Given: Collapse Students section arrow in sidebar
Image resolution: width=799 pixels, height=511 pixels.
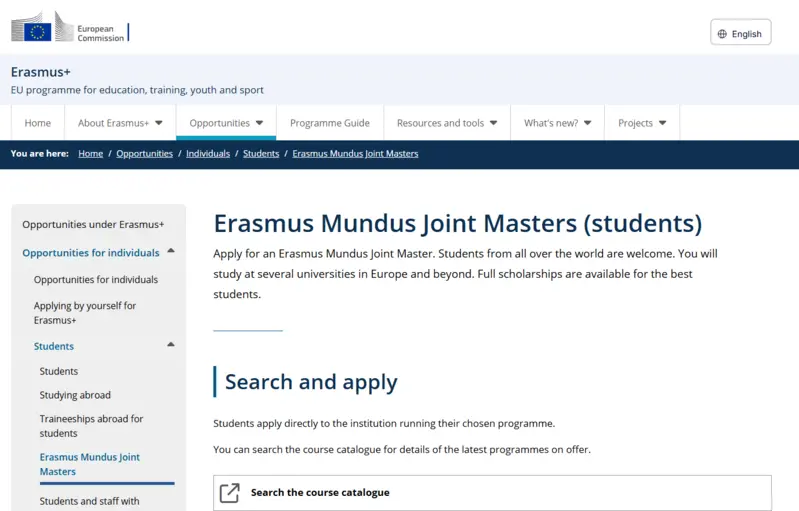Looking at the screenshot, I should (171, 345).
